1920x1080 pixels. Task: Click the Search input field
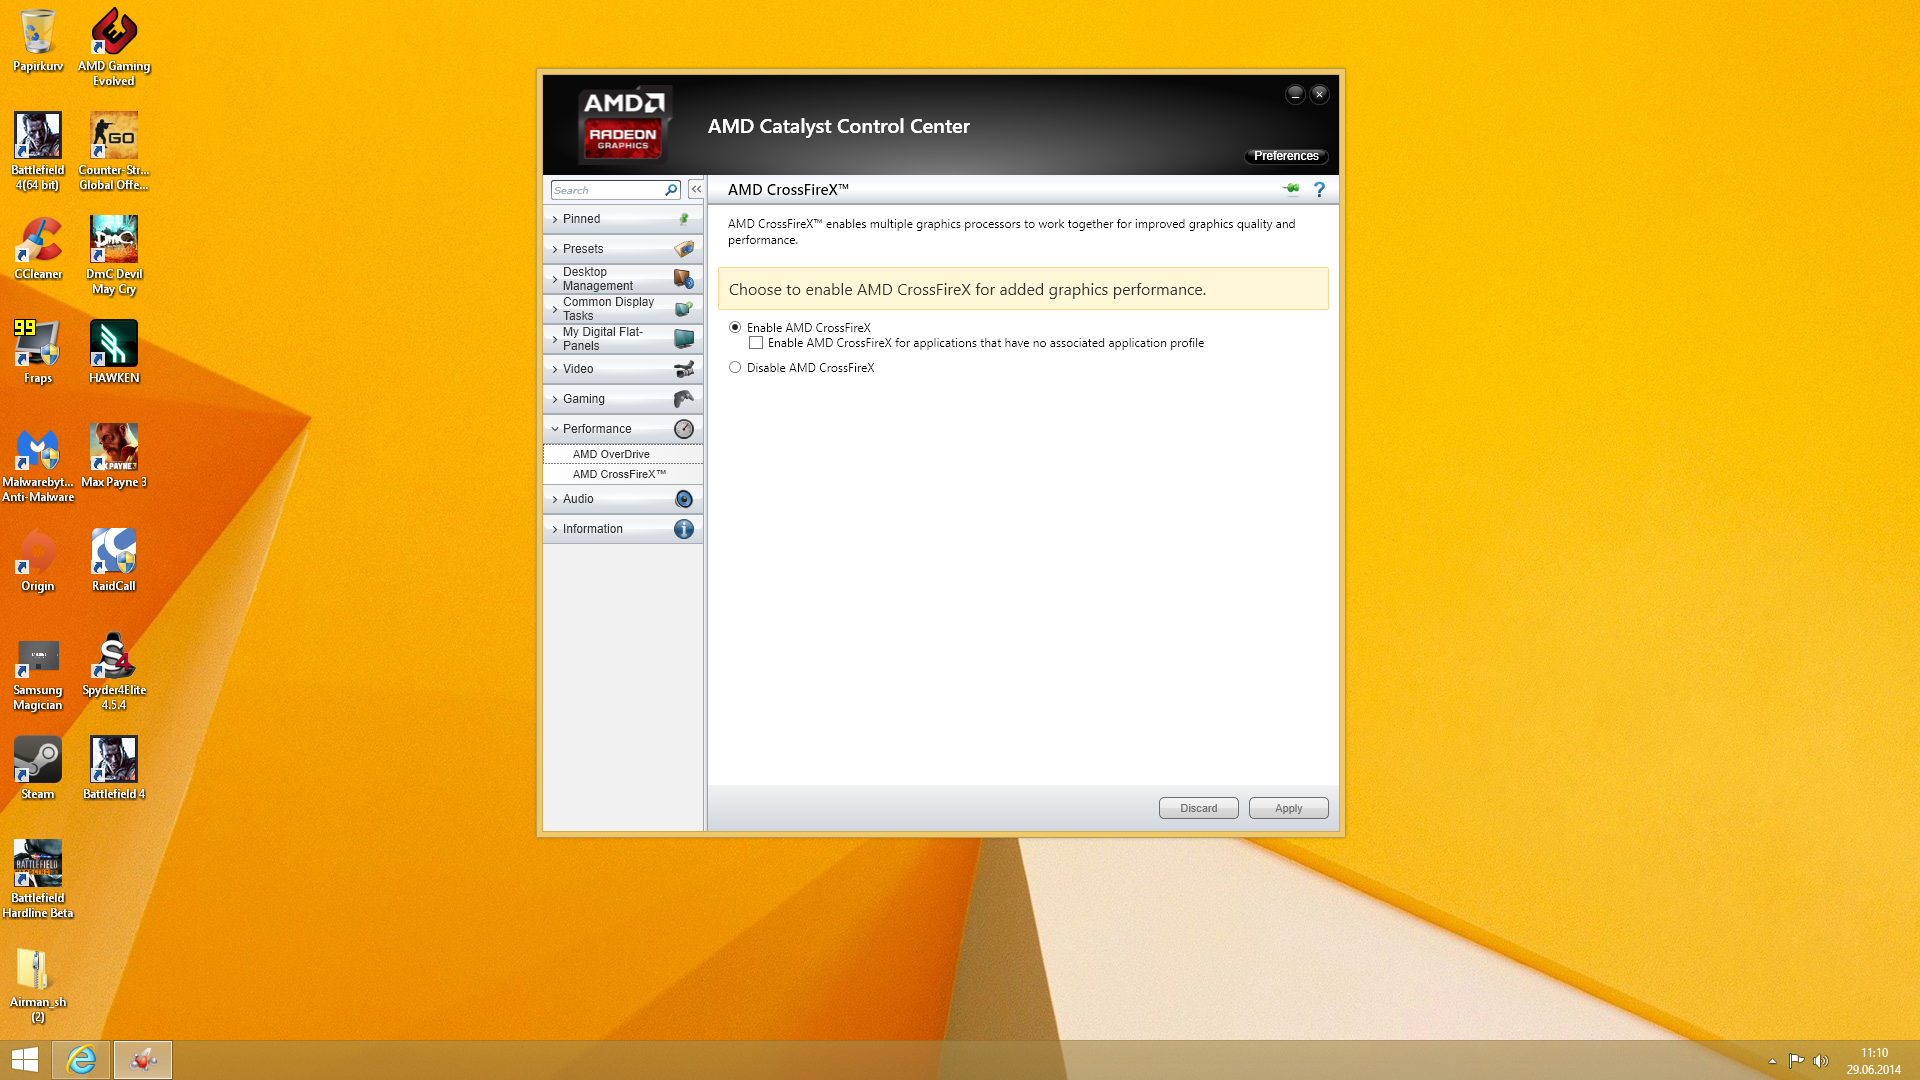click(x=607, y=190)
